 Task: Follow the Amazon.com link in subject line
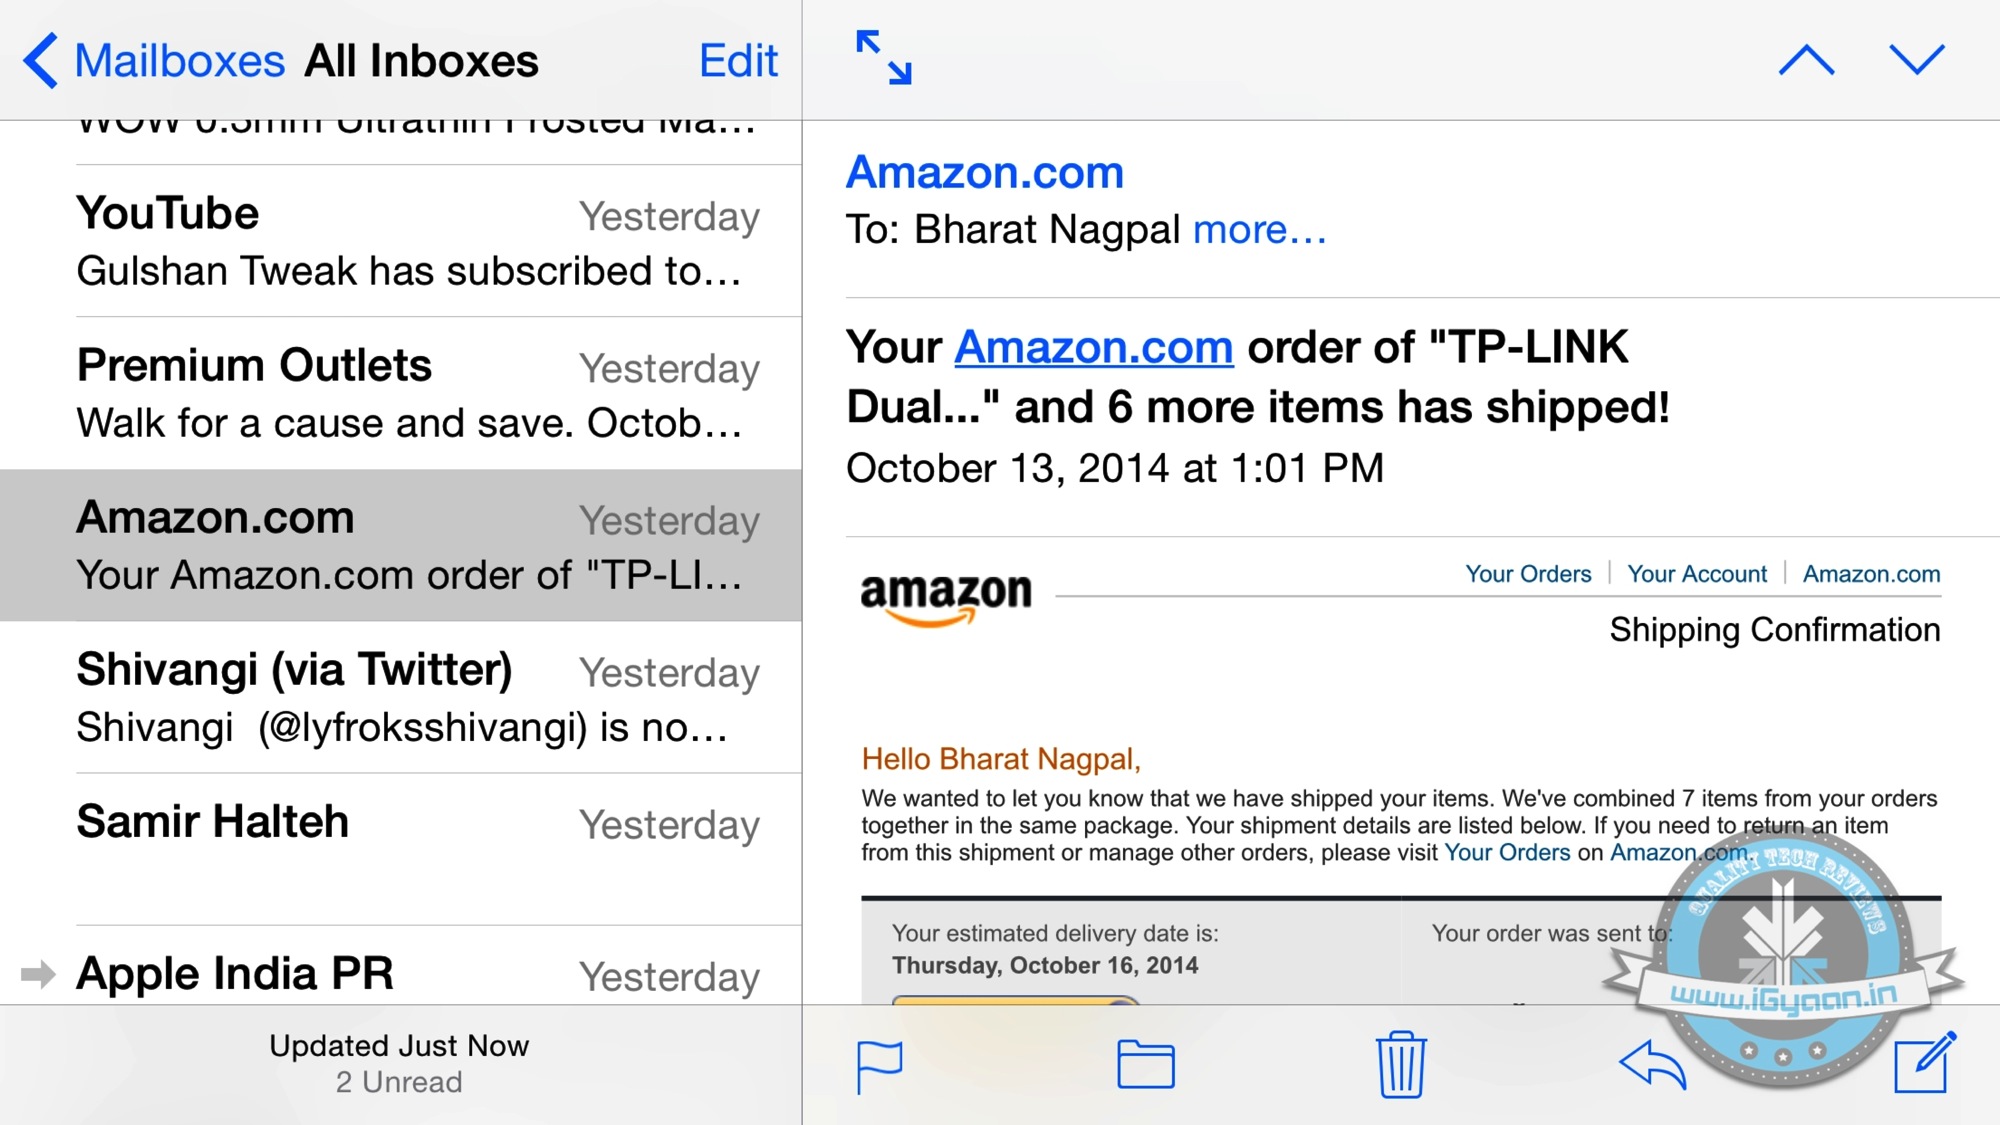click(x=1093, y=348)
